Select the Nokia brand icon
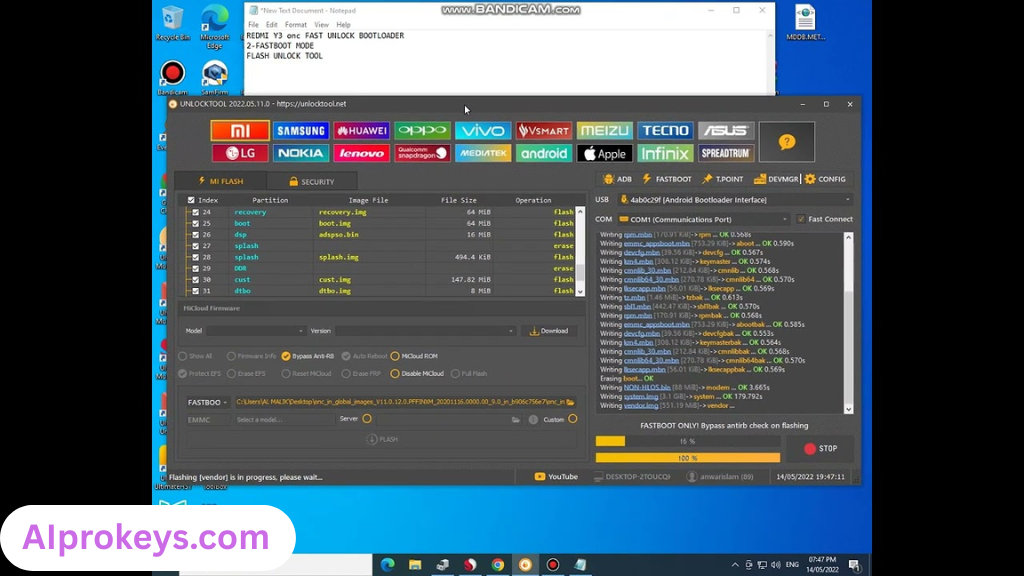1024x576 pixels. 301,153
